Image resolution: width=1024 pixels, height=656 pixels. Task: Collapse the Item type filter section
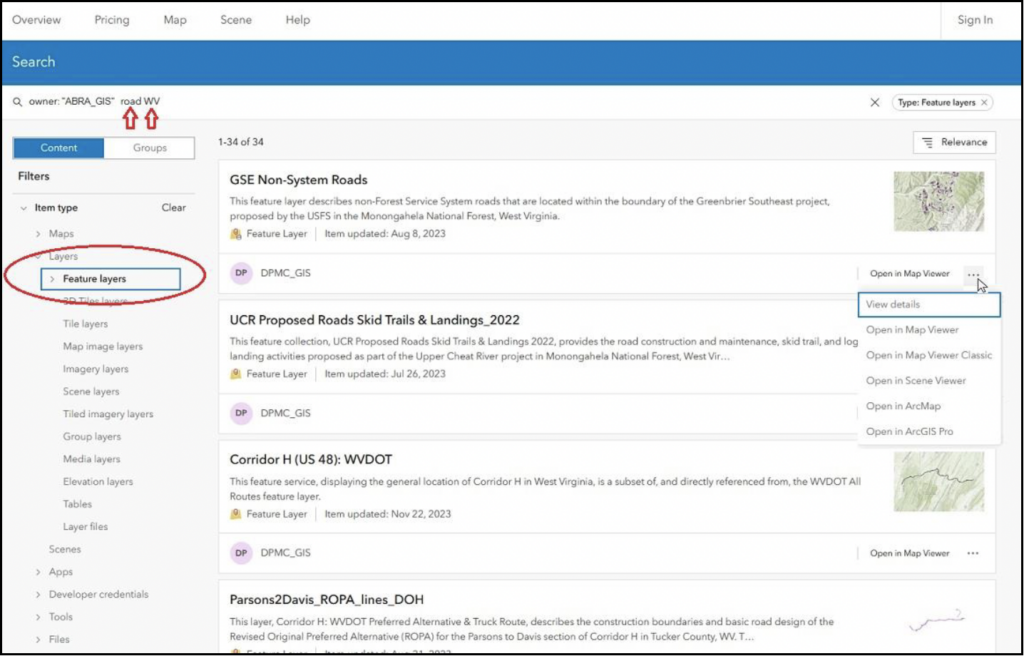tap(24, 208)
